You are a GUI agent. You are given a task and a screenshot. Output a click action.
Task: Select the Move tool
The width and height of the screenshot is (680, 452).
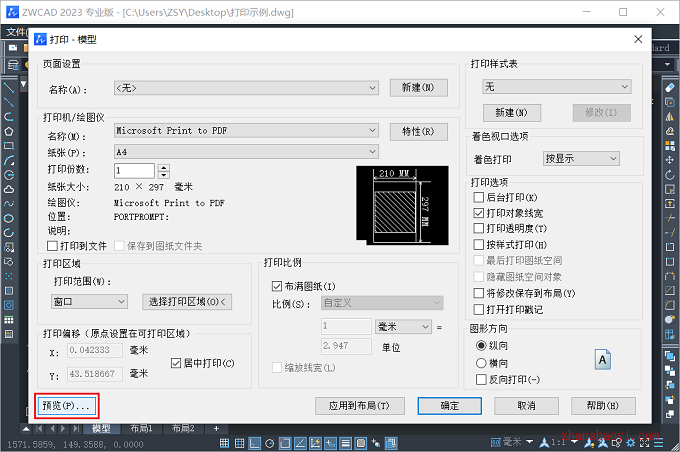[x=670, y=160]
